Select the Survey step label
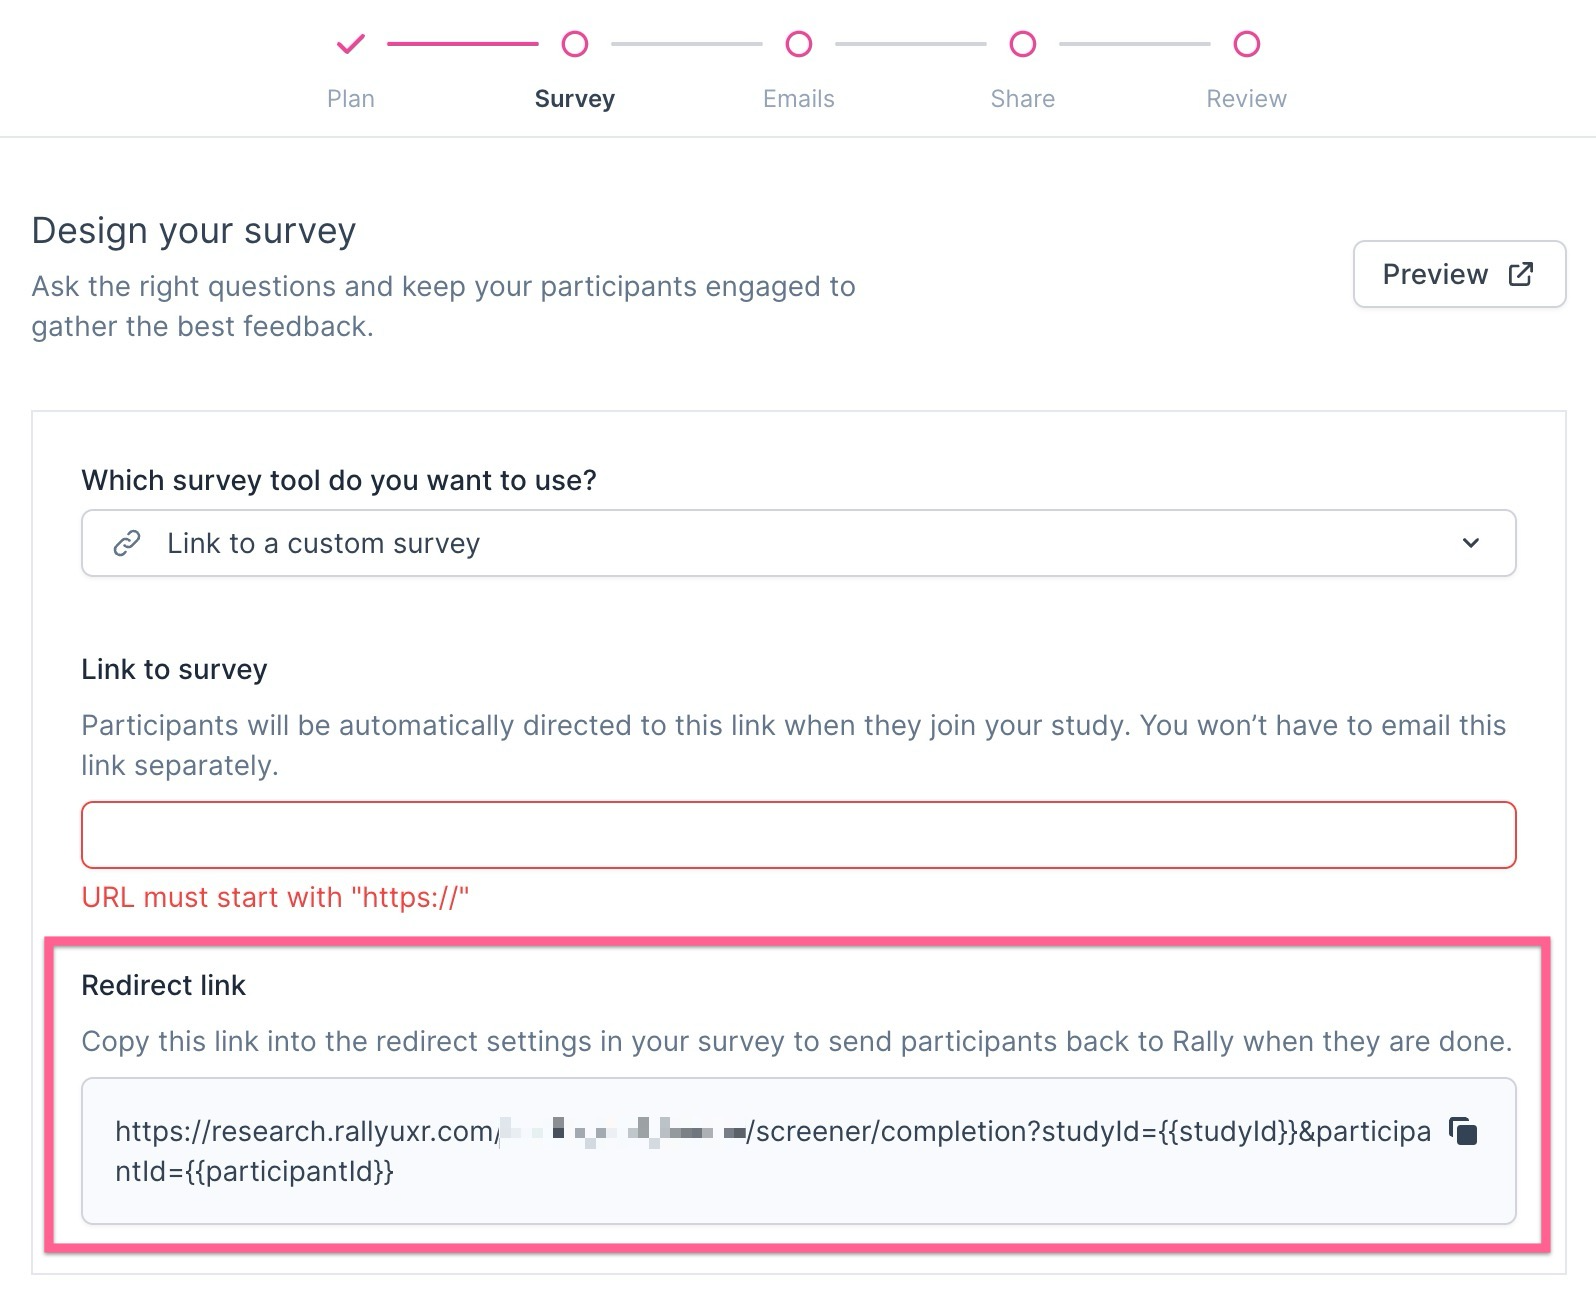 [575, 99]
